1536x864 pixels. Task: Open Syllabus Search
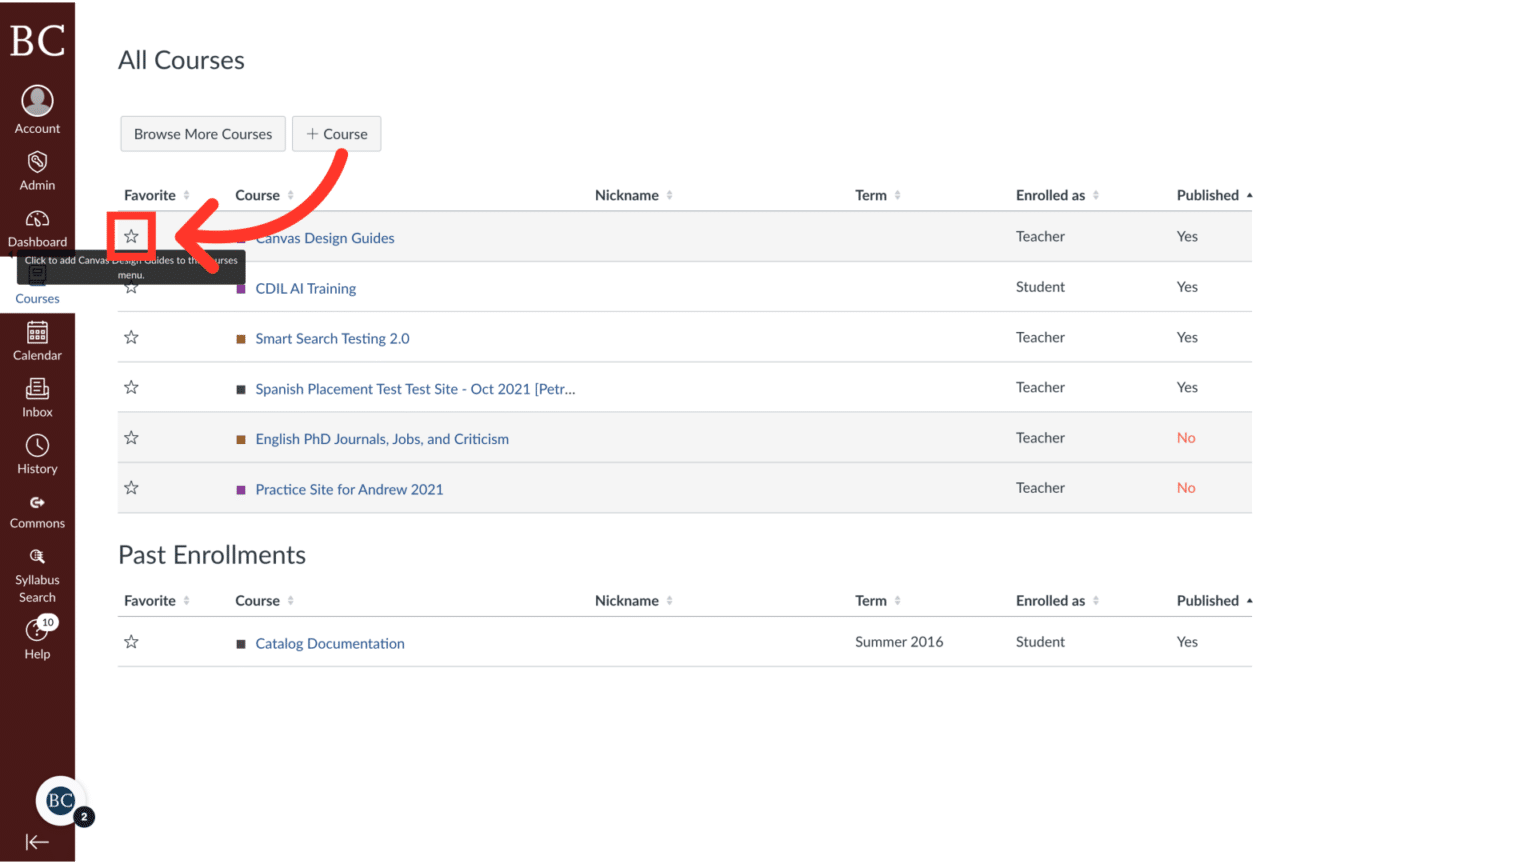[37, 575]
